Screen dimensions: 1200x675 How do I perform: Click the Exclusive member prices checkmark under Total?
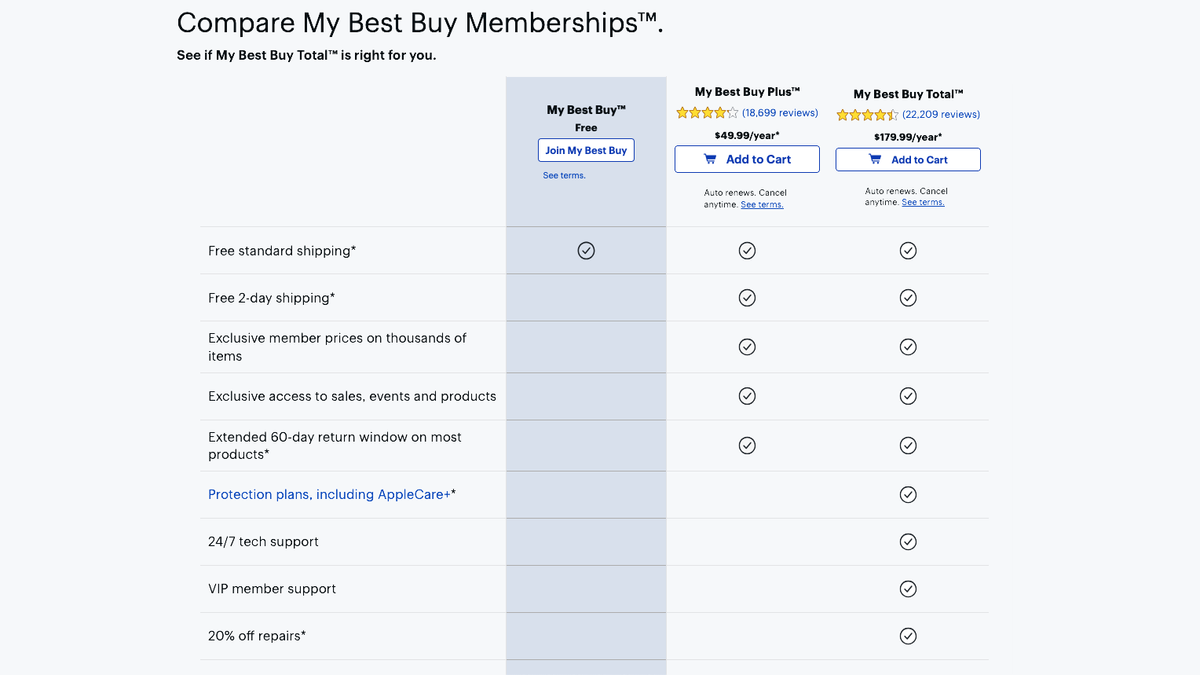click(x=908, y=346)
